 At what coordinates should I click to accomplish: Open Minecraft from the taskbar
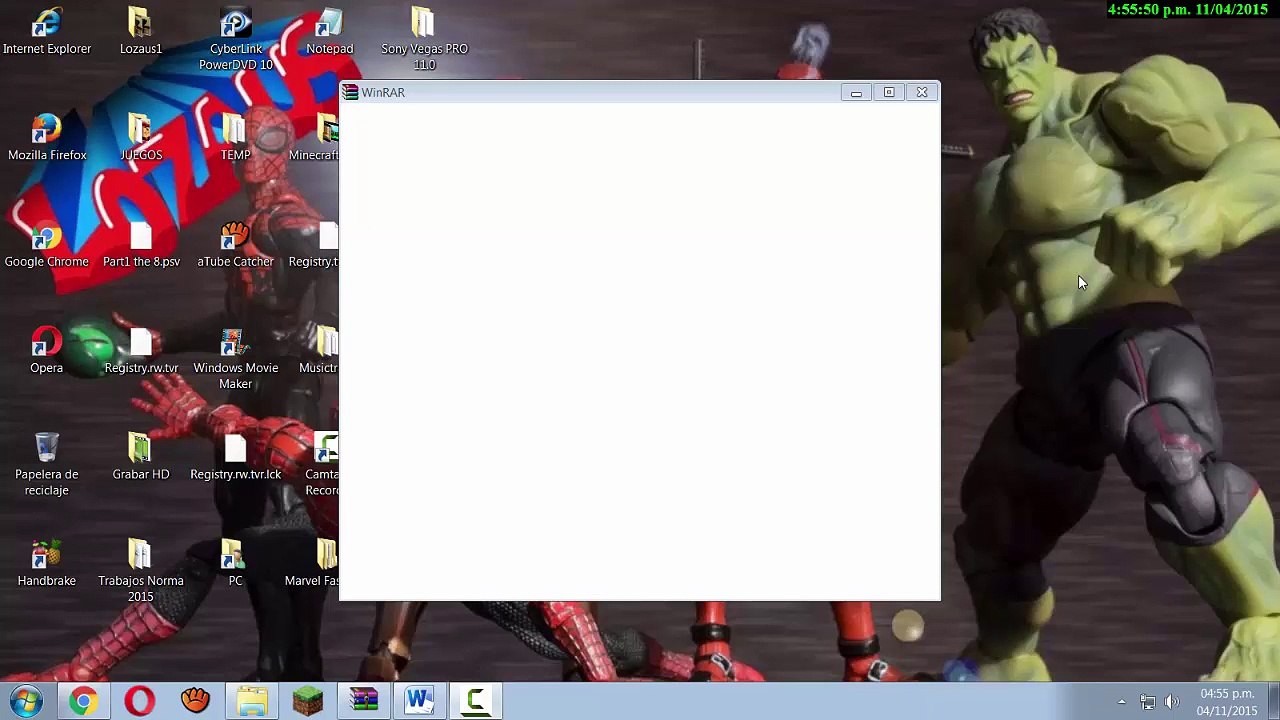pos(307,701)
